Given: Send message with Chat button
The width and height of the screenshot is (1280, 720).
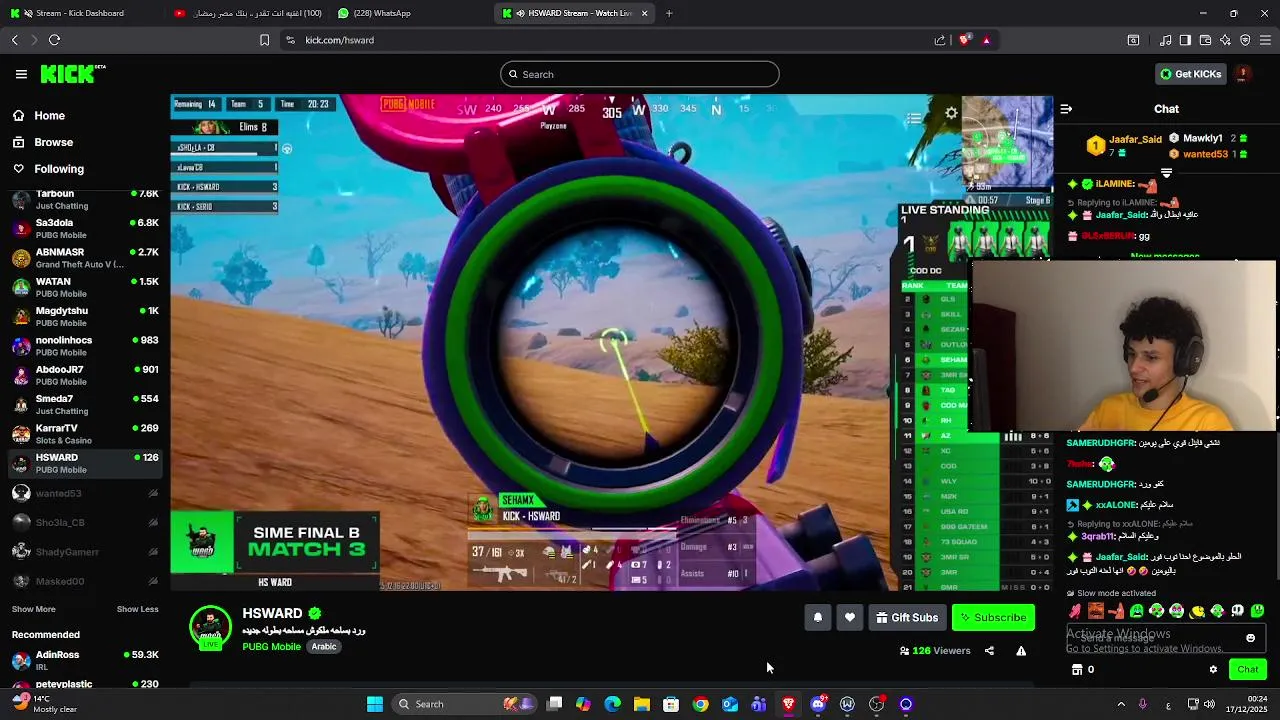Looking at the screenshot, I should pyautogui.click(x=1247, y=670).
